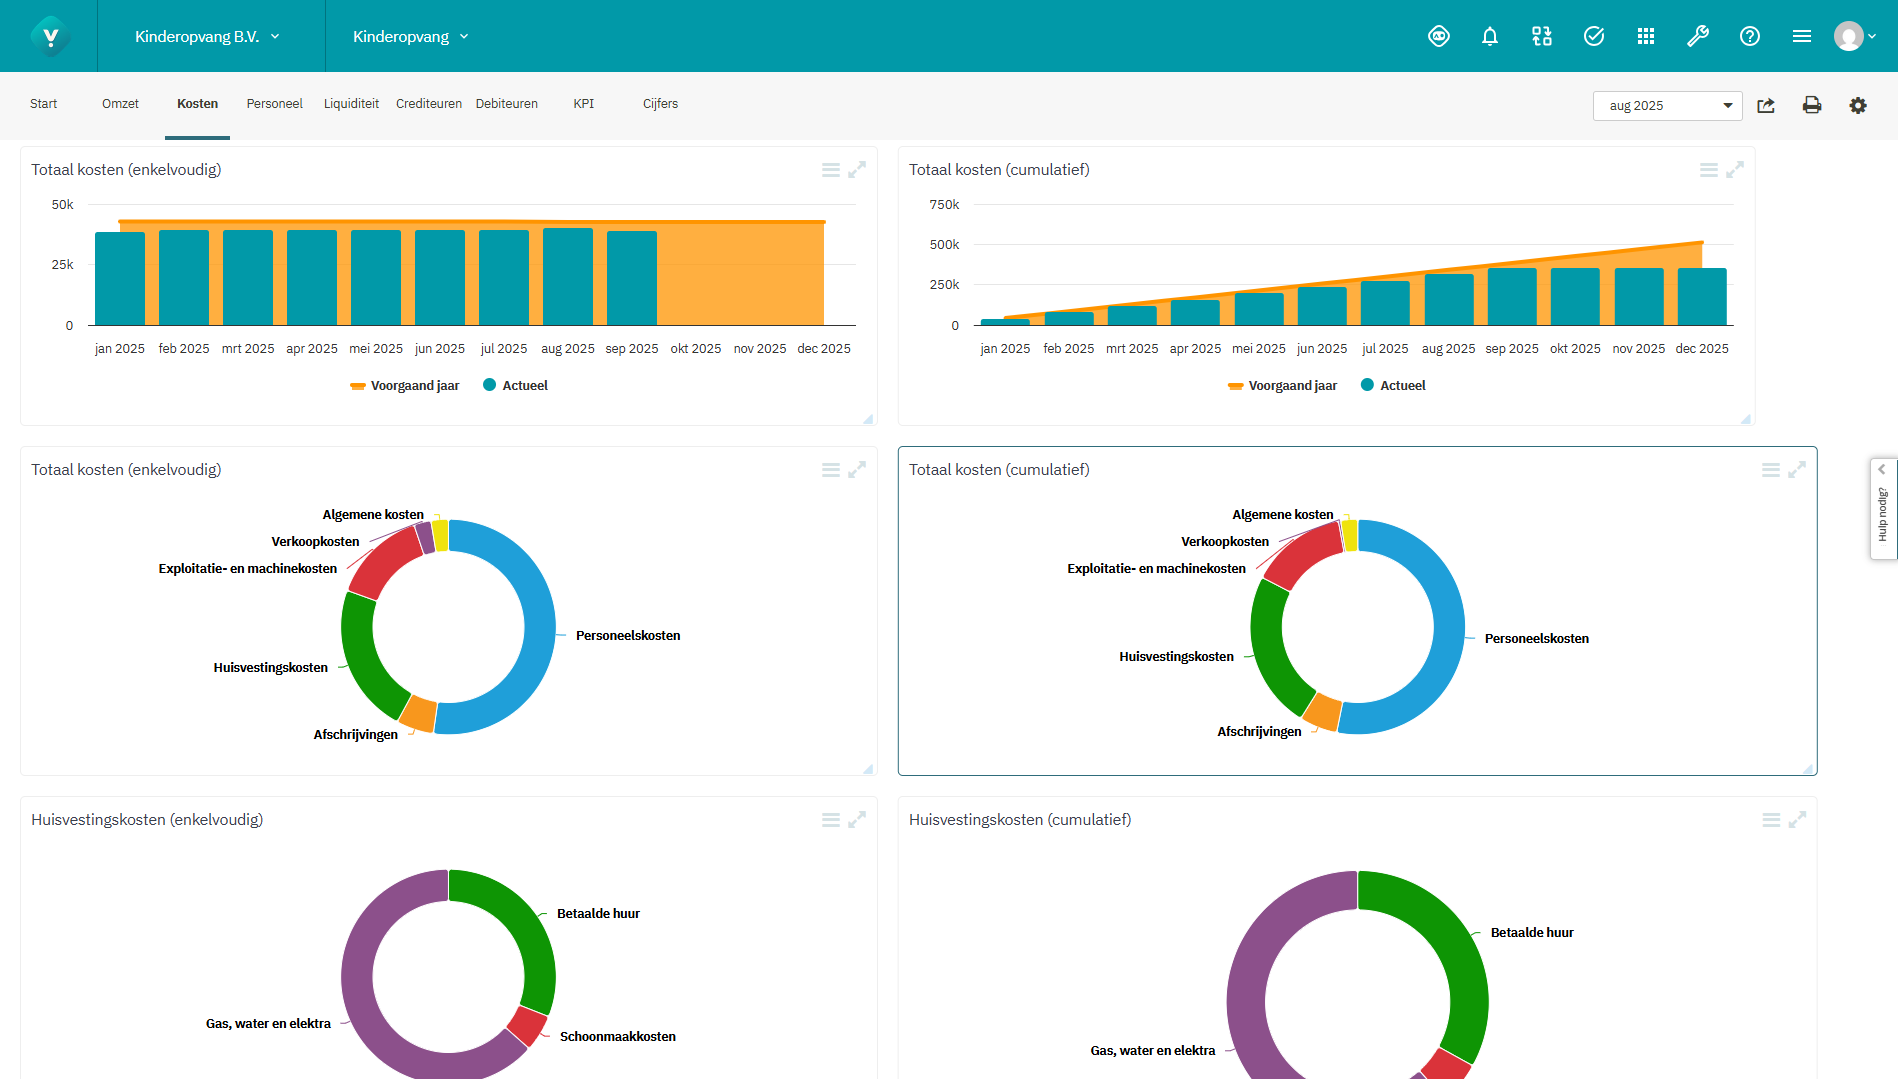1898x1079 pixels.
Task: Open the help question mark icon
Action: 1749,37
